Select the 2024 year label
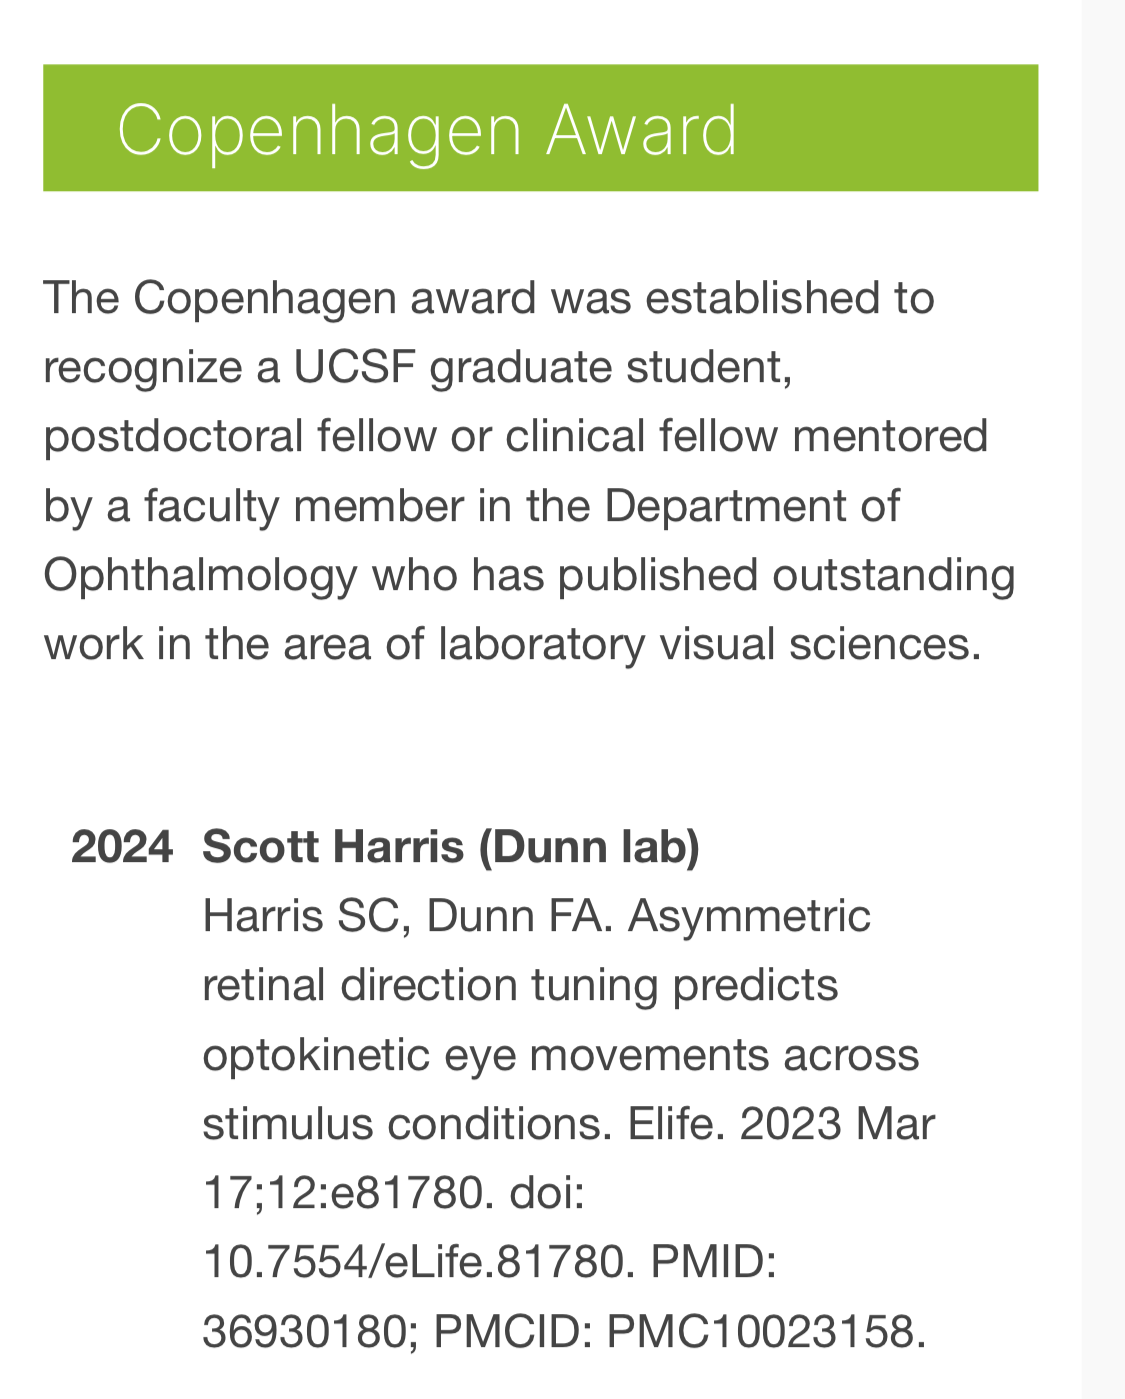Viewport: 1125px width, 1399px height. click(122, 847)
